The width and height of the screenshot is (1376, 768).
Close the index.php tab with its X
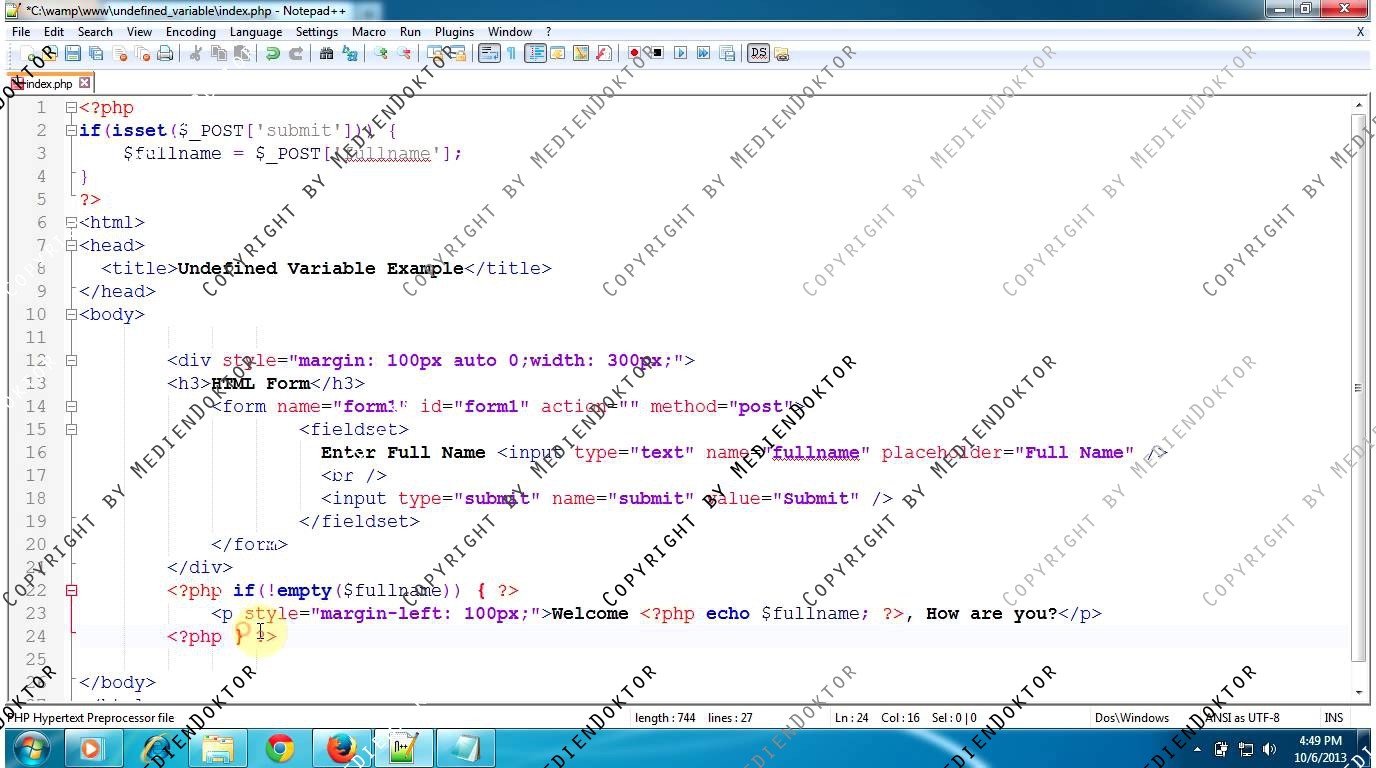tap(85, 83)
